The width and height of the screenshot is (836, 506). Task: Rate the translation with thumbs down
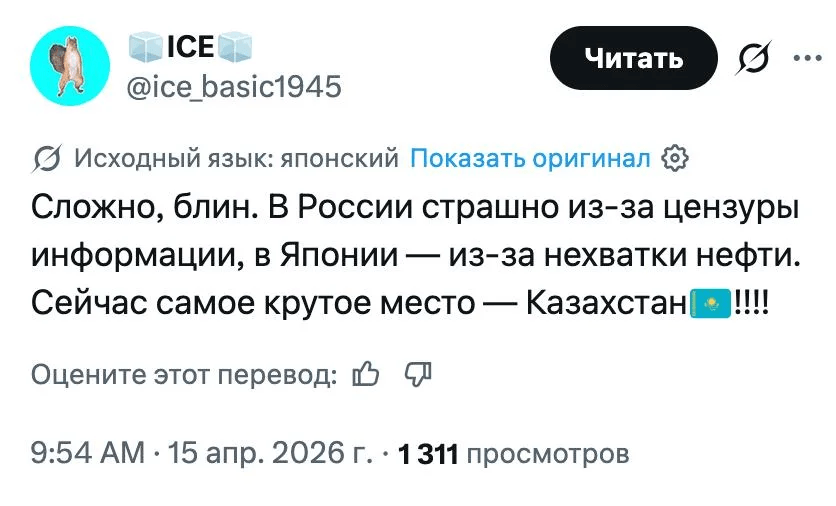[415, 374]
